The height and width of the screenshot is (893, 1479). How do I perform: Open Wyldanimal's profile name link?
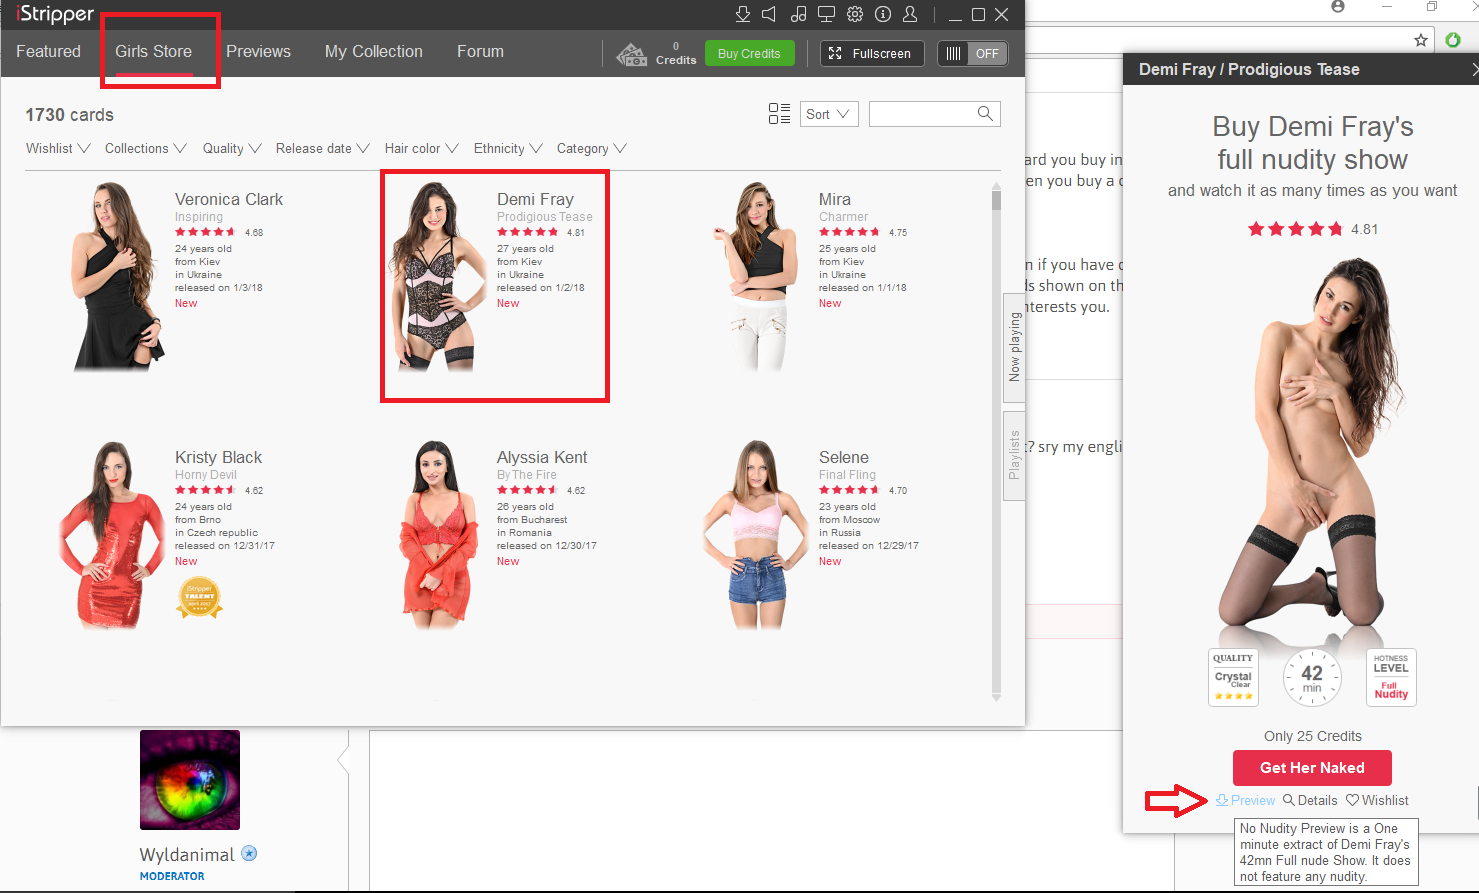[187, 855]
